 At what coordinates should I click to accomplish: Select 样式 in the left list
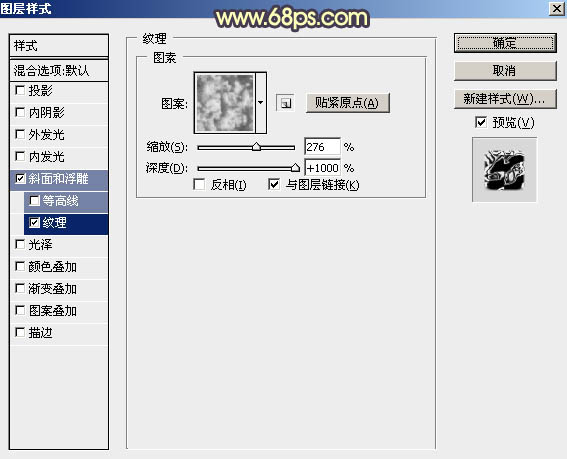pyautogui.click(x=59, y=46)
